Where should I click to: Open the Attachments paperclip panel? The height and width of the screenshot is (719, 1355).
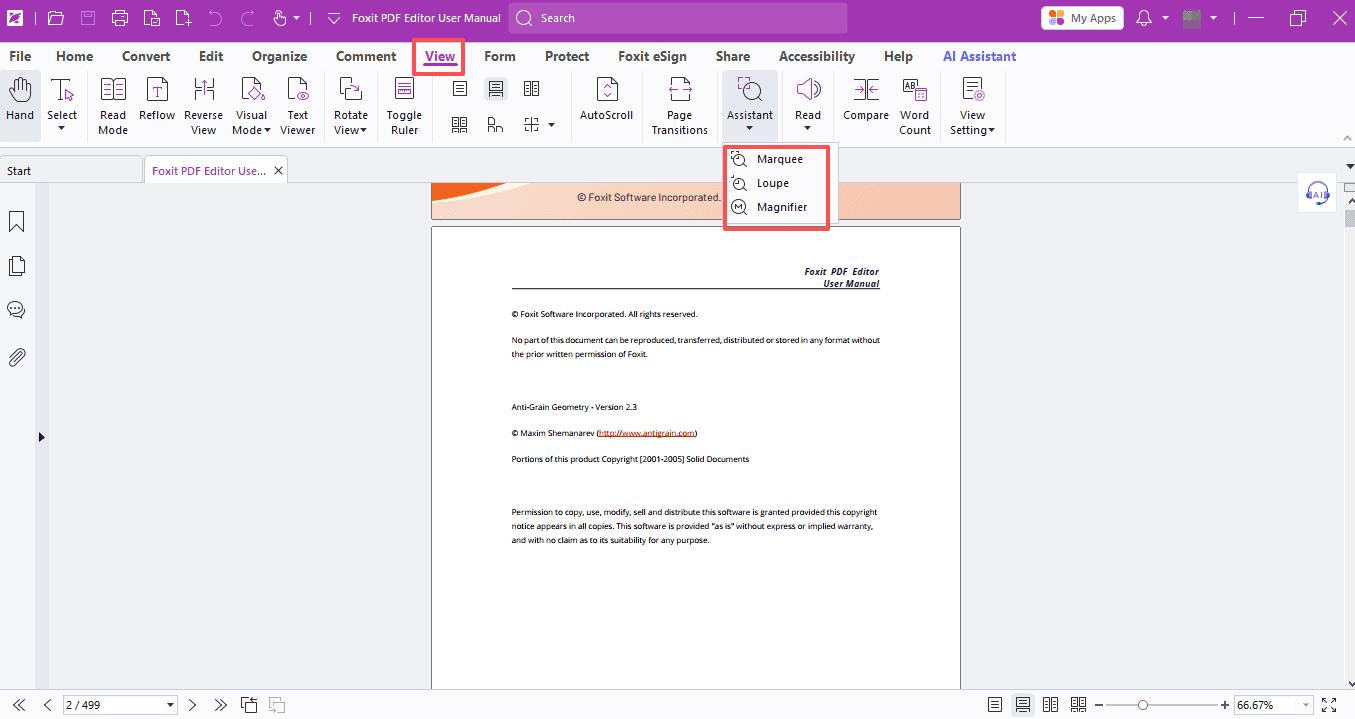pyautogui.click(x=16, y=357)
